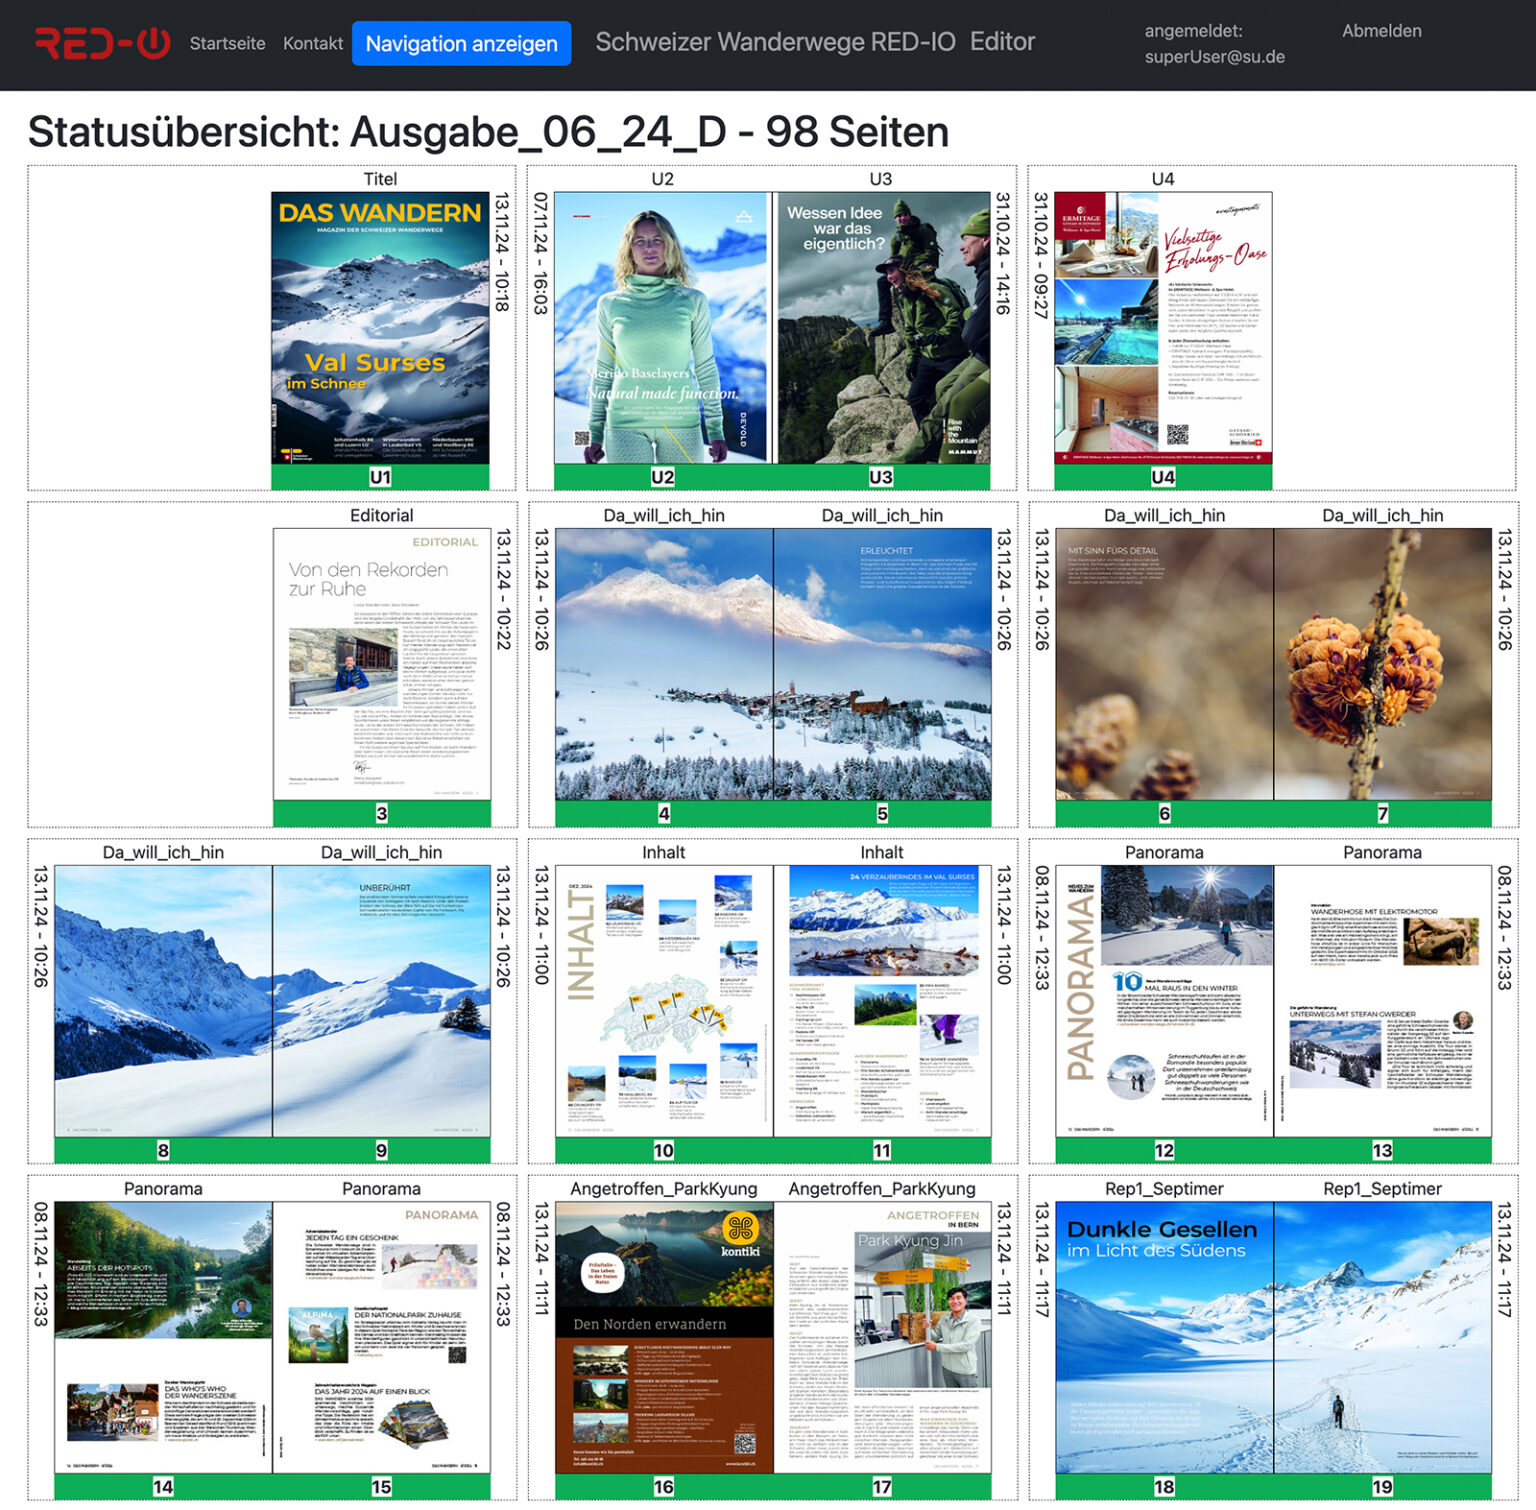Click the green status bar for page 5
Viewport: 1536px width, 1510px height.
click(882, 813)
